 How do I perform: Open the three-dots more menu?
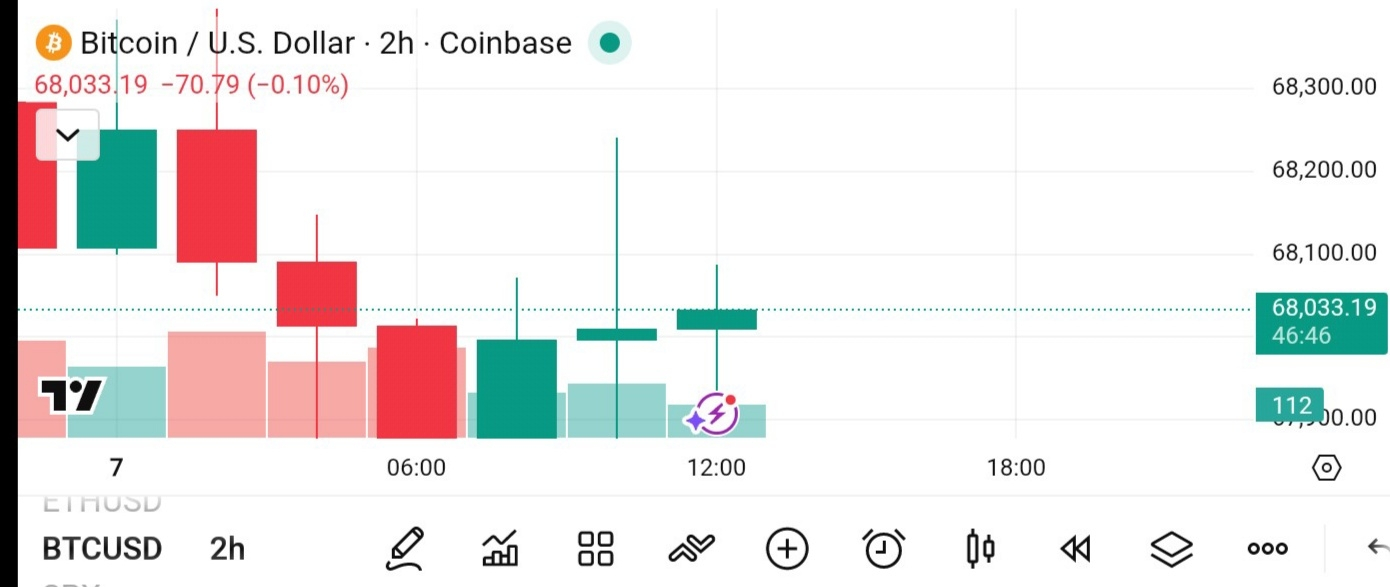(1267, 548)
